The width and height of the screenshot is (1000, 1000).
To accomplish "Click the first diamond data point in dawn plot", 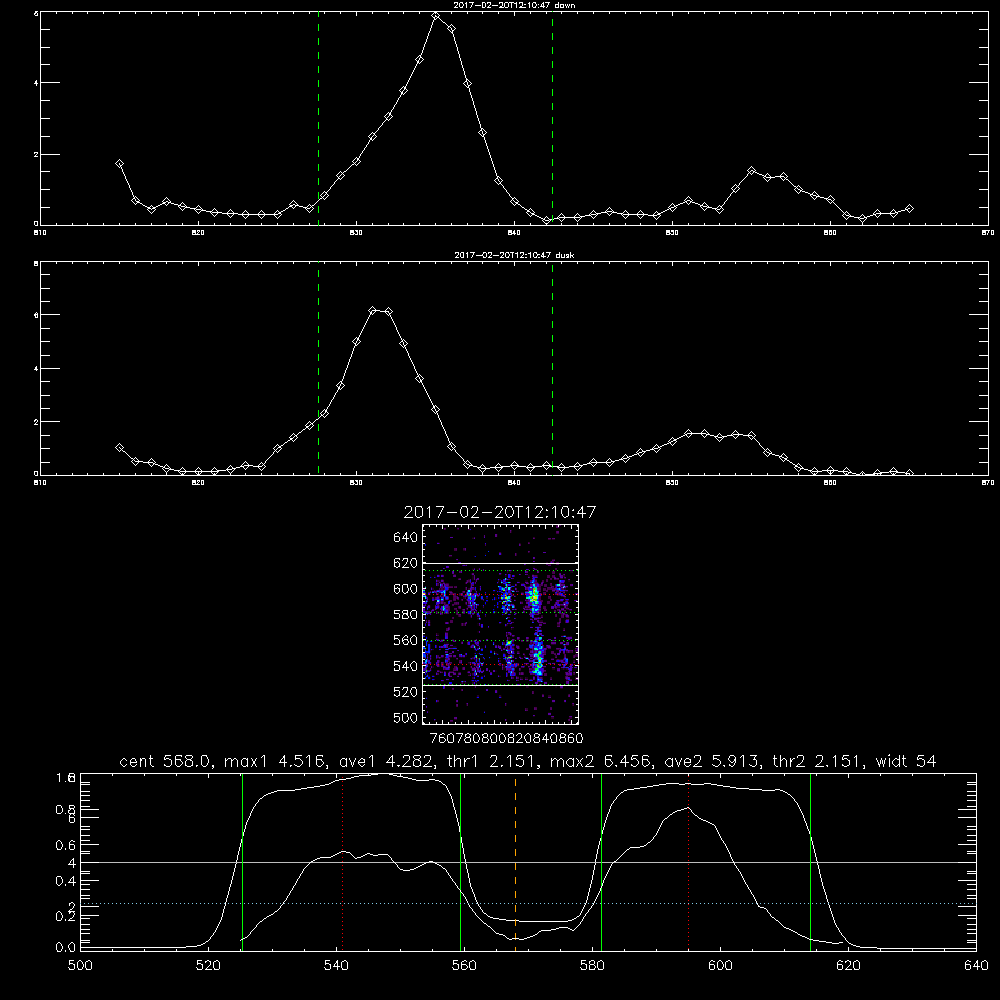I will click(119, 164).
